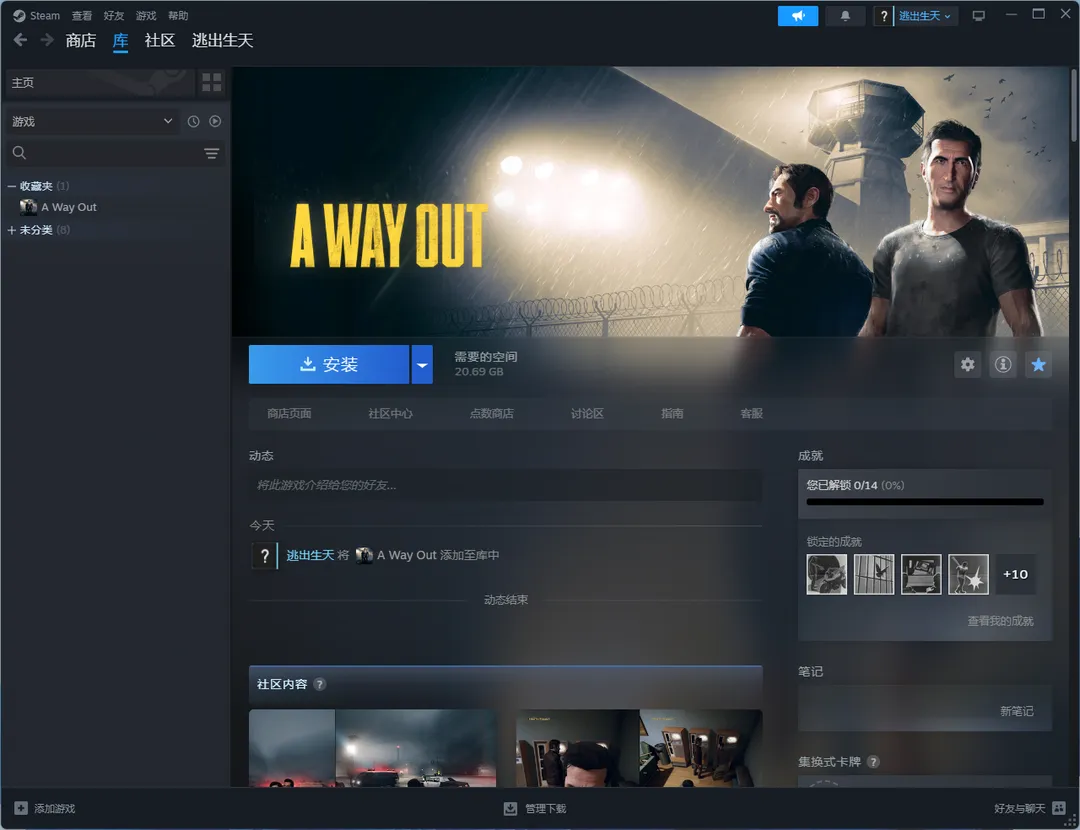Switch to the 商店 tab
This screenshot has width=1080, height=830.
click(80, 41)
